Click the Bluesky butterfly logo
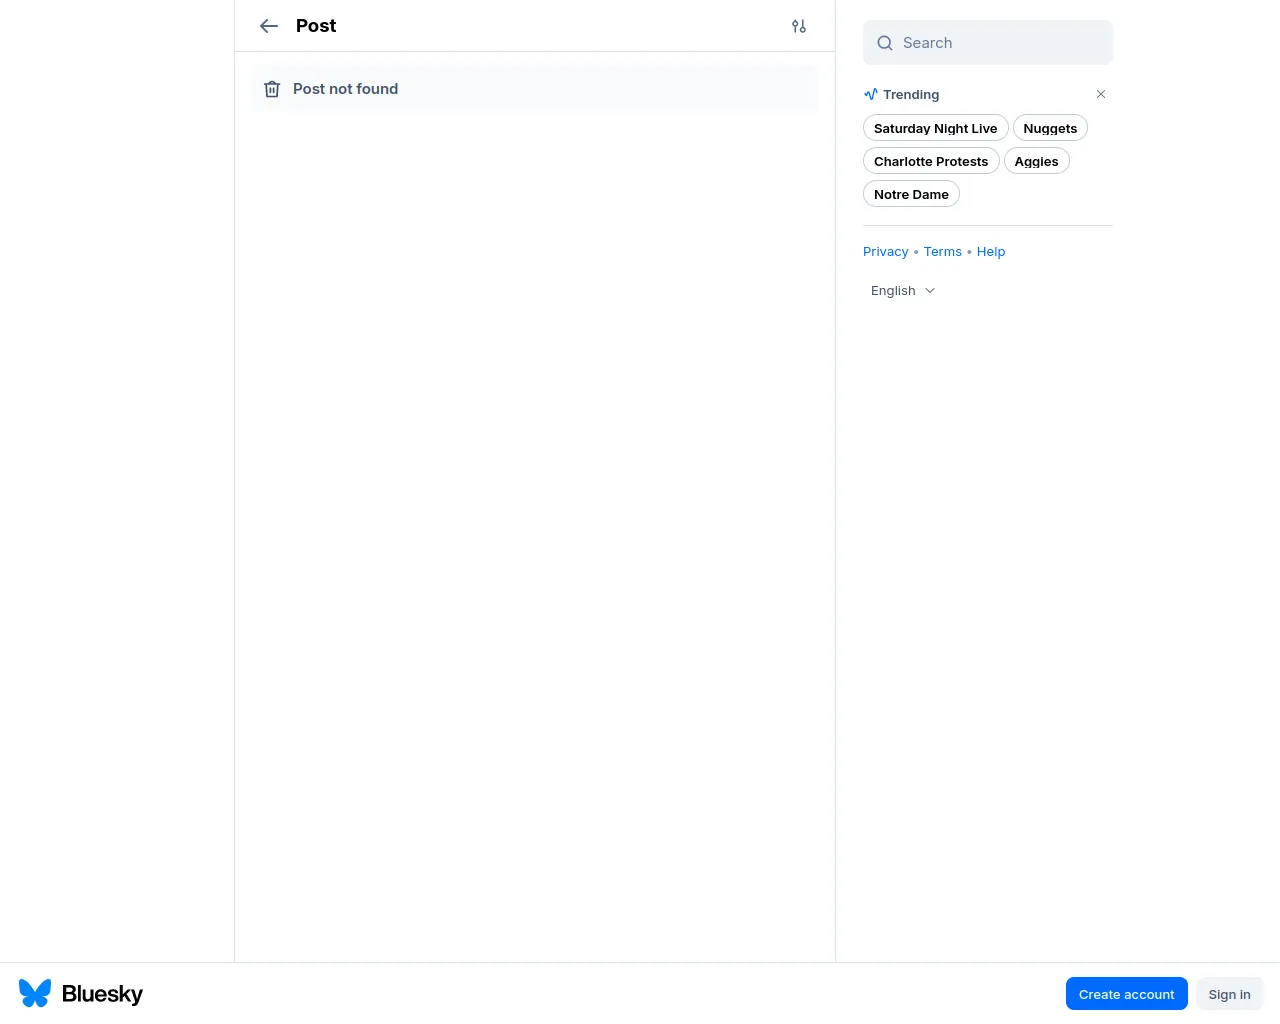1280x1024 pixels. (x=35, y=993)
